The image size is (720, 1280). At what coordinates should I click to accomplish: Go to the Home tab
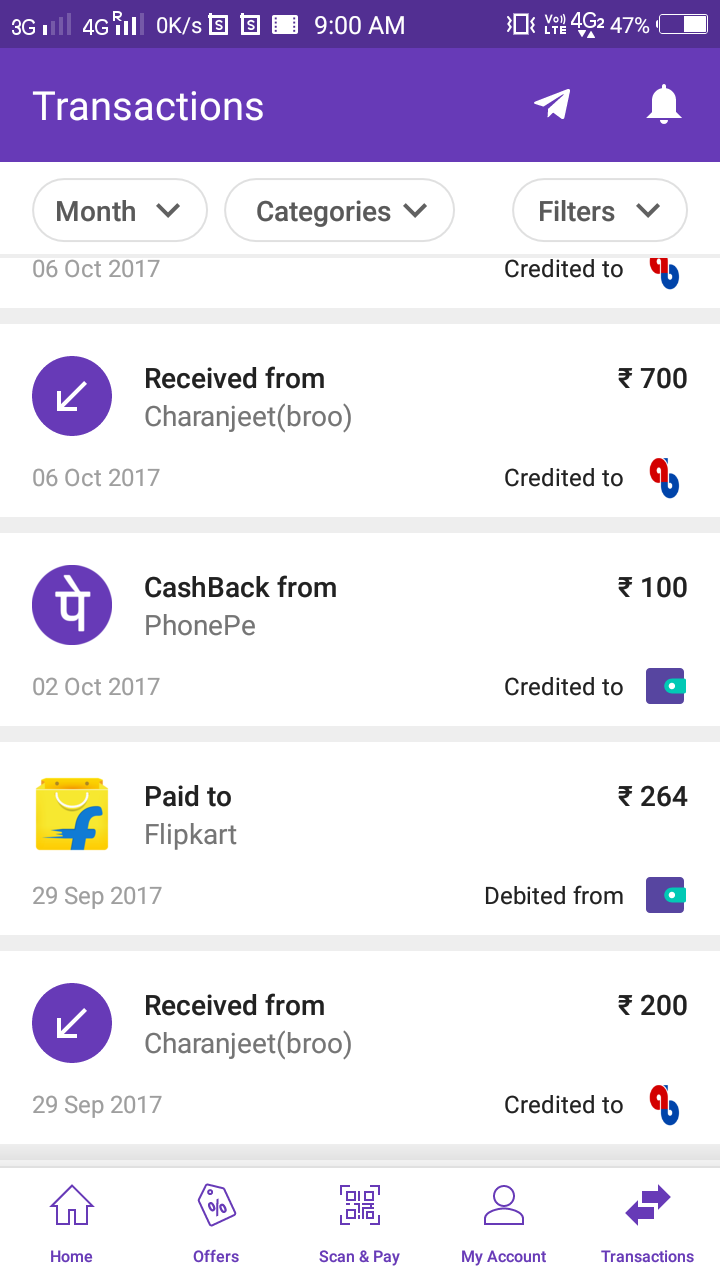tap(71, 1224)
